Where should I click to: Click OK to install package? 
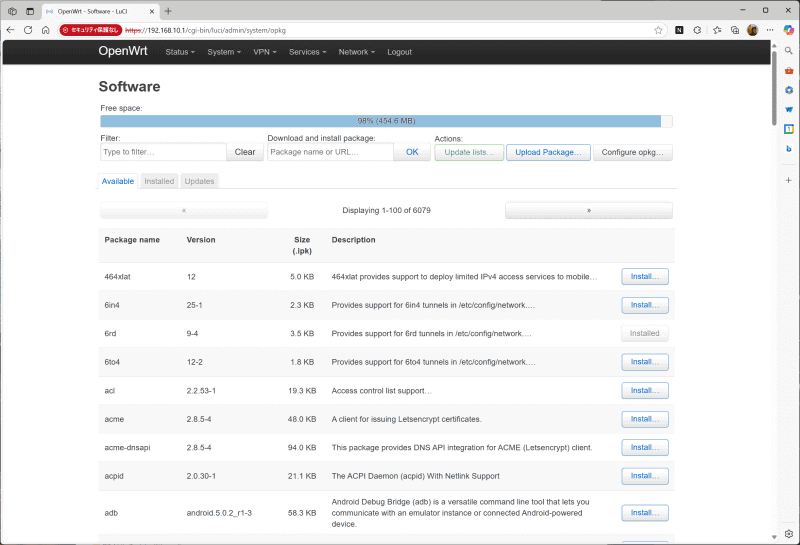[x=412, y=152]
